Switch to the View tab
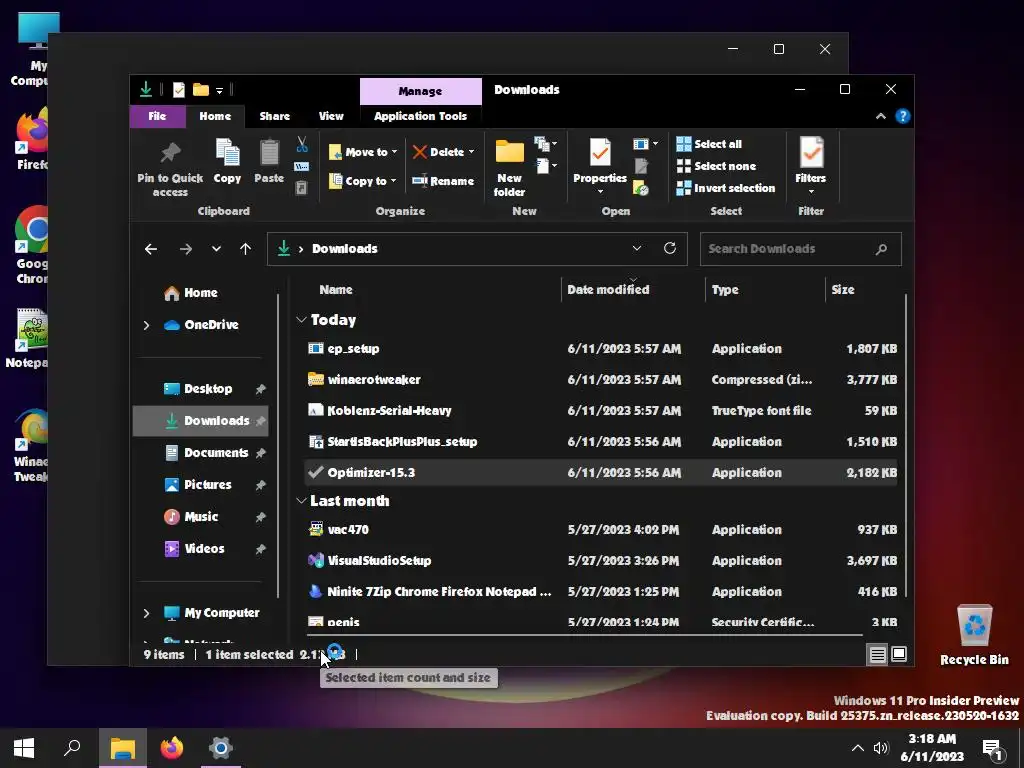 tap(331, 116)
